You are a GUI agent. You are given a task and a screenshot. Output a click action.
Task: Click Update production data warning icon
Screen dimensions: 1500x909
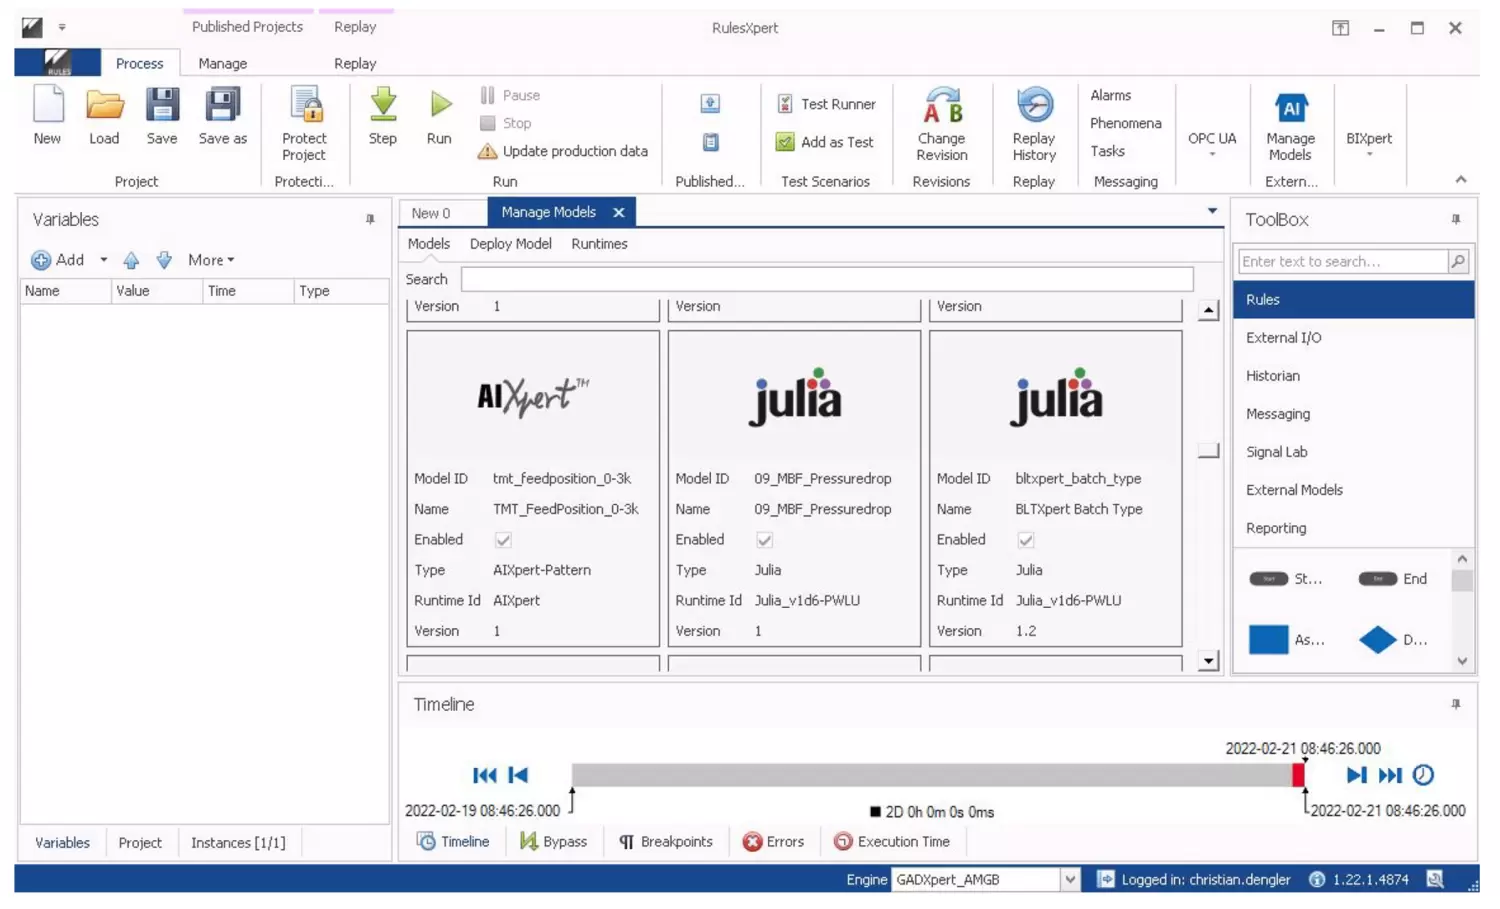point(487,151)
